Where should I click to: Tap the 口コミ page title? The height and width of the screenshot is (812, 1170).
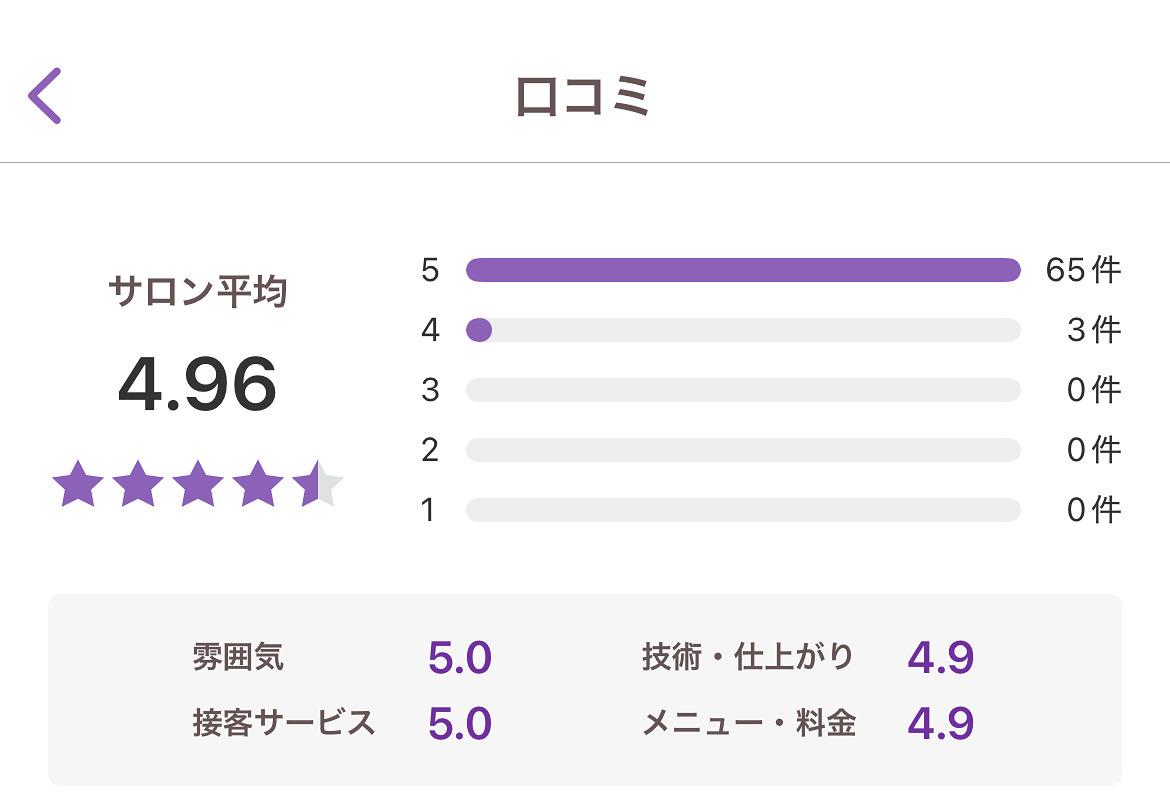[583, 97]
